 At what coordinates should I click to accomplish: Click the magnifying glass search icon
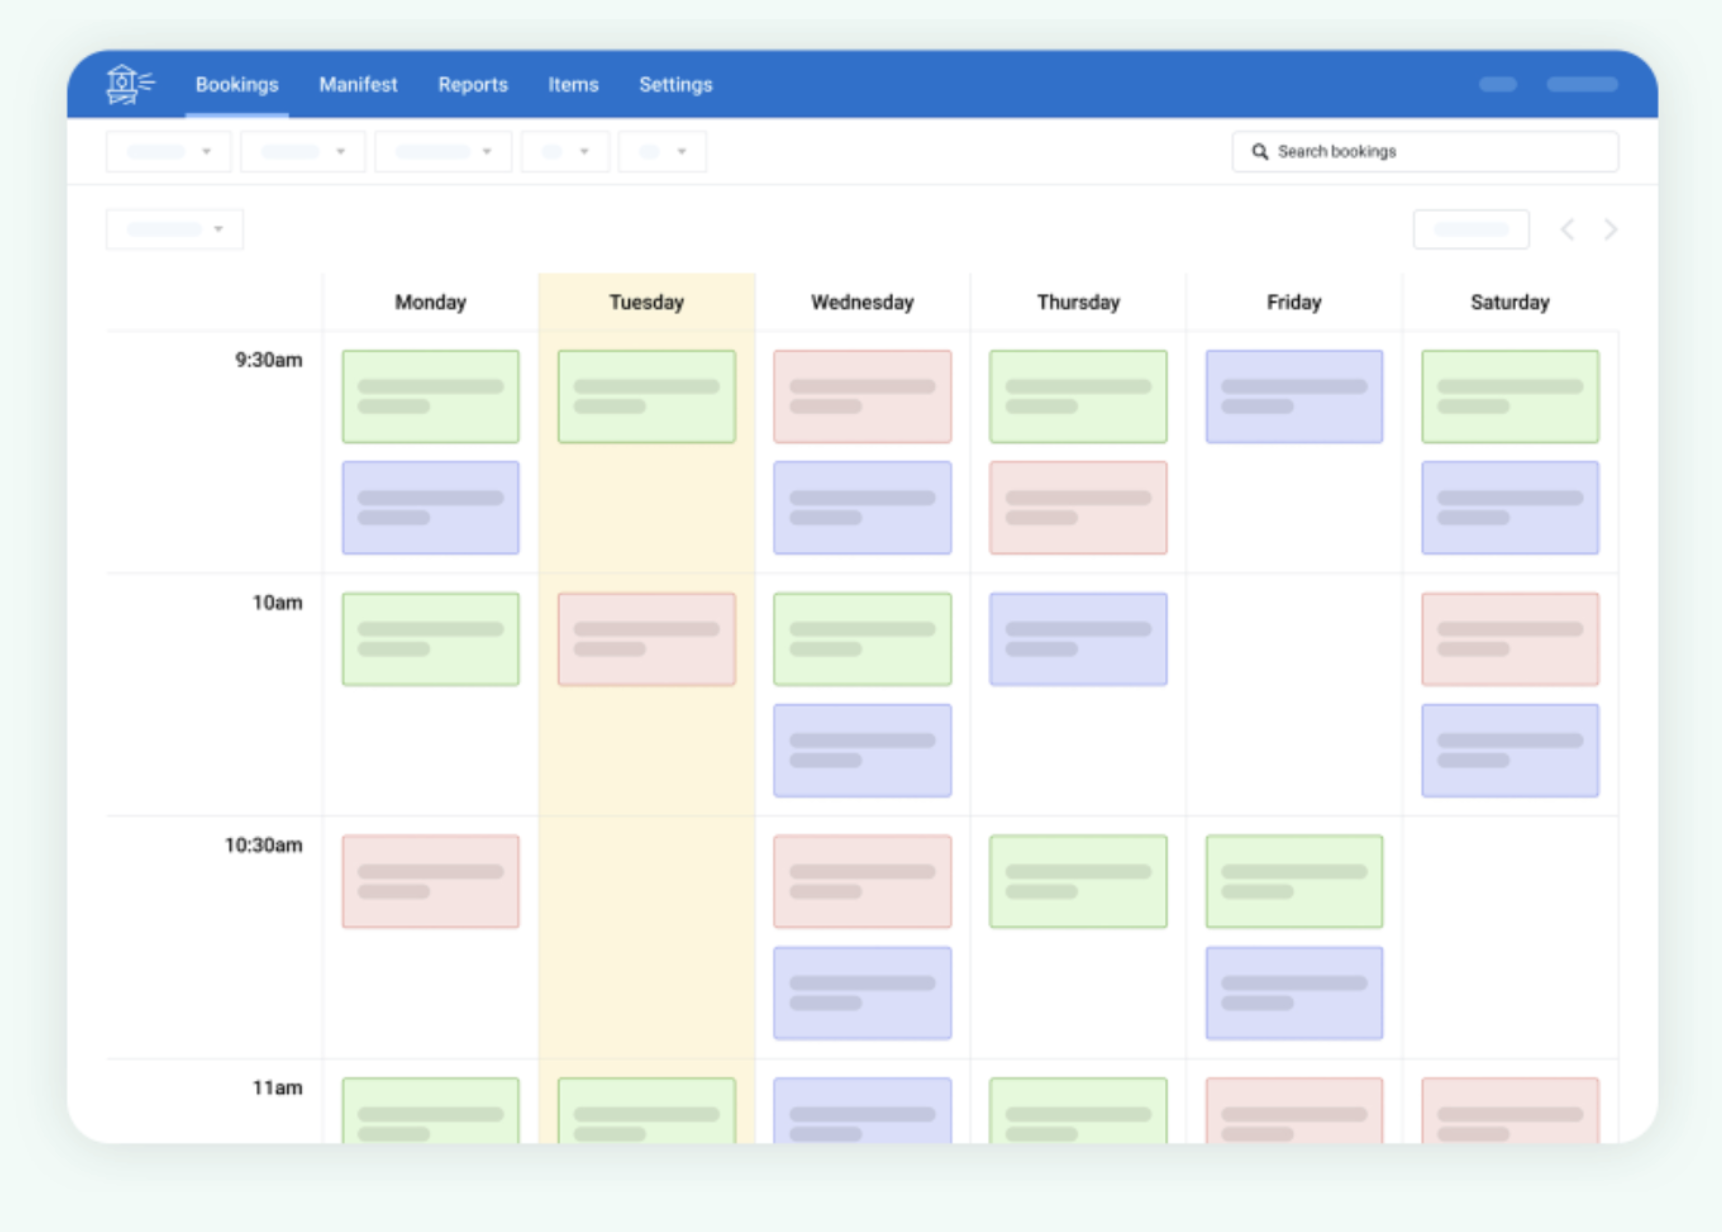pyautogui.click(x=1260, y=151)
